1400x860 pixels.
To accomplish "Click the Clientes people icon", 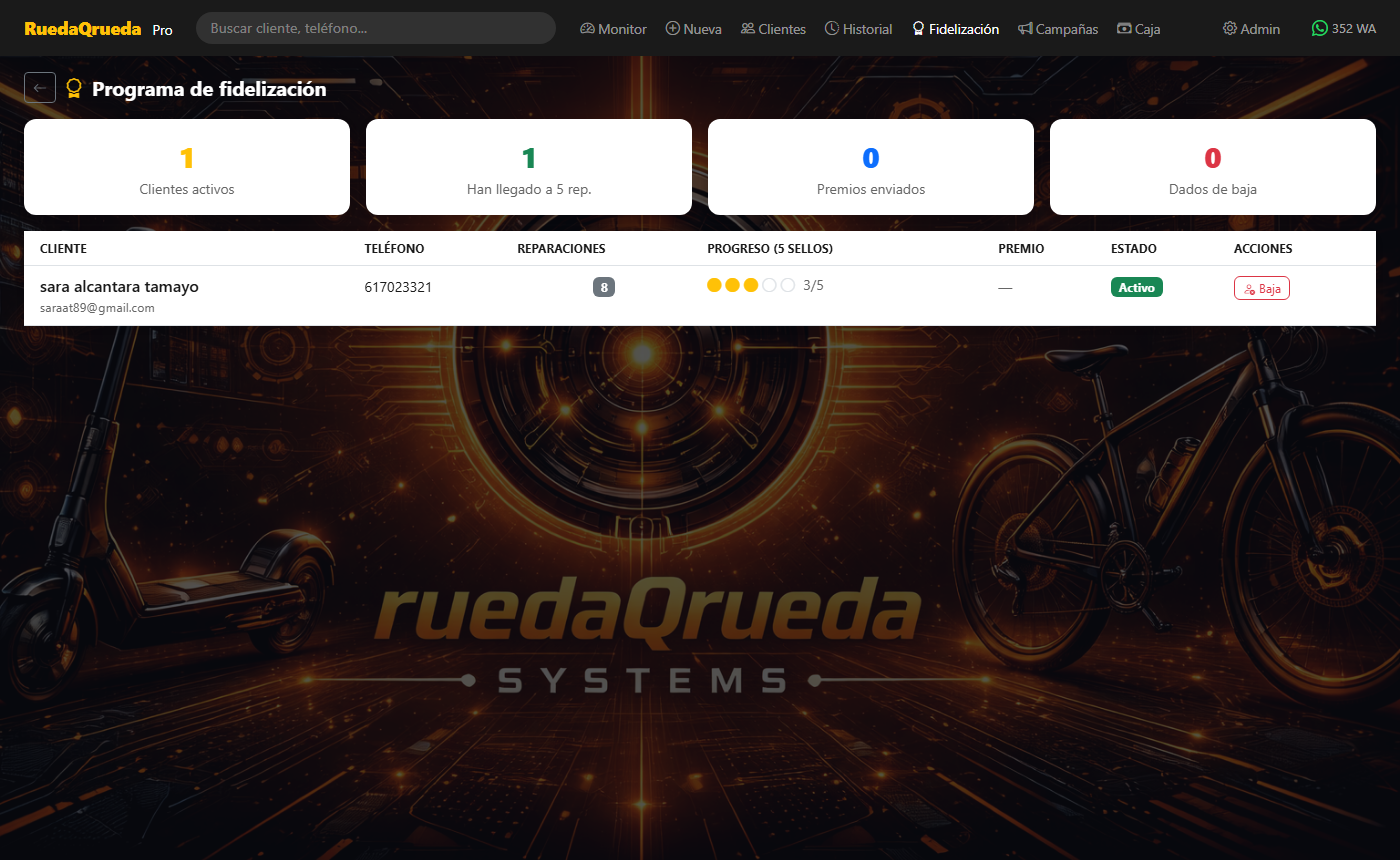I will click(748, 29).
